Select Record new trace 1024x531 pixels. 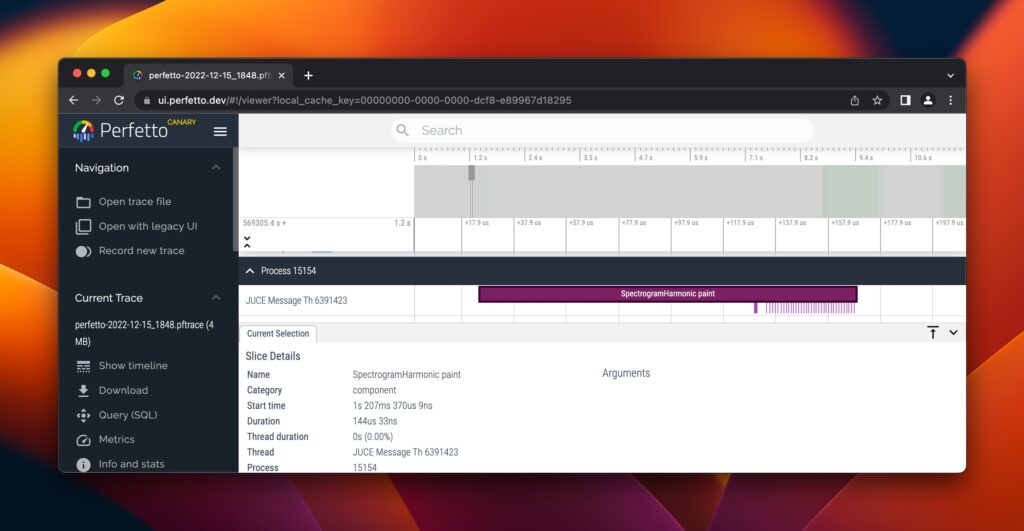[142, 251]
